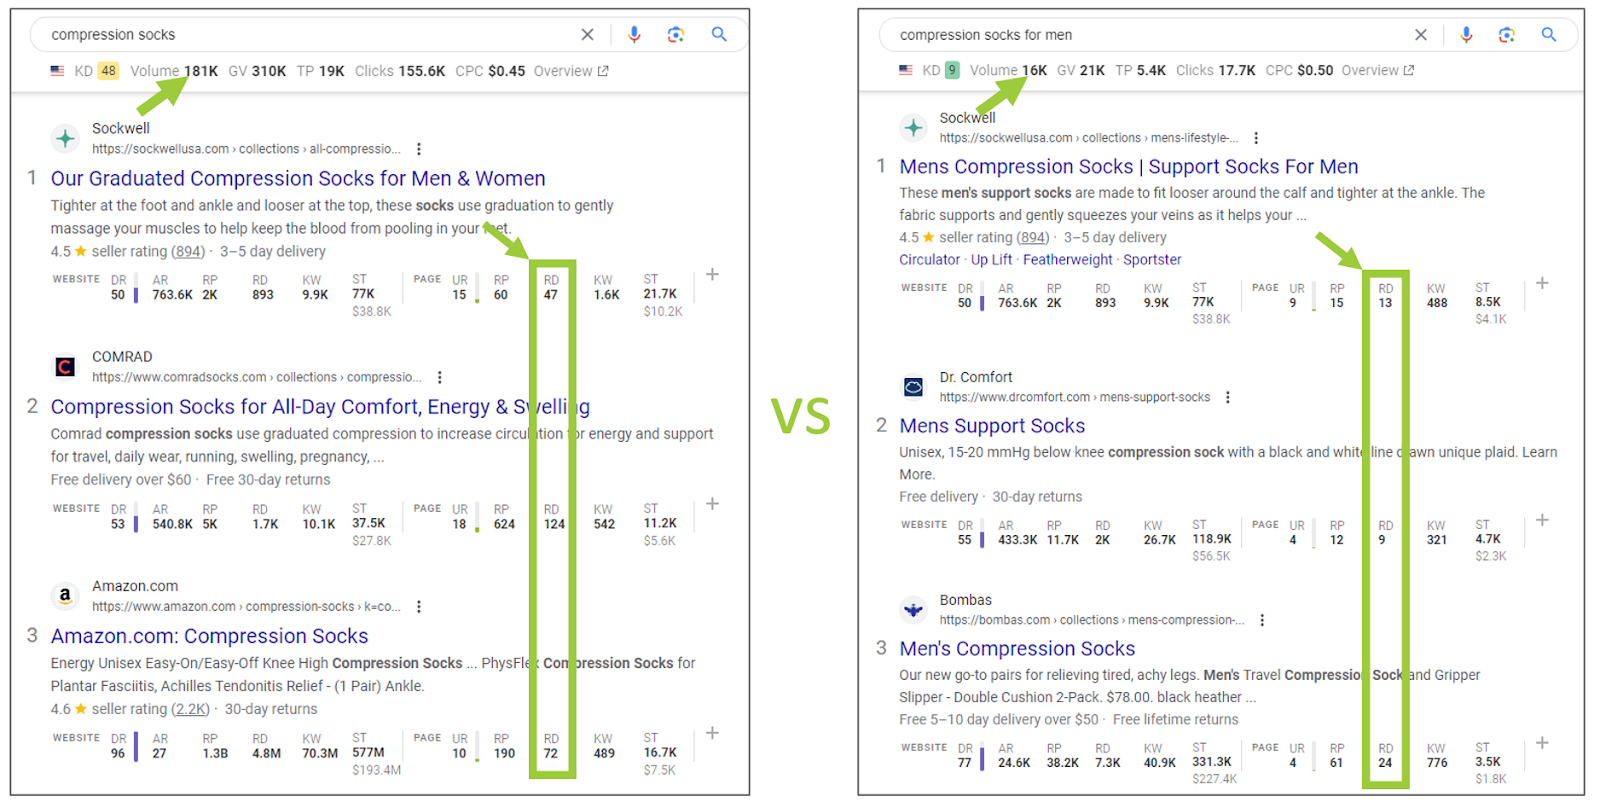Click the voice search microphone in left search bar
This screenshot has height=802, width=1600.
click(x=634, y=34)
